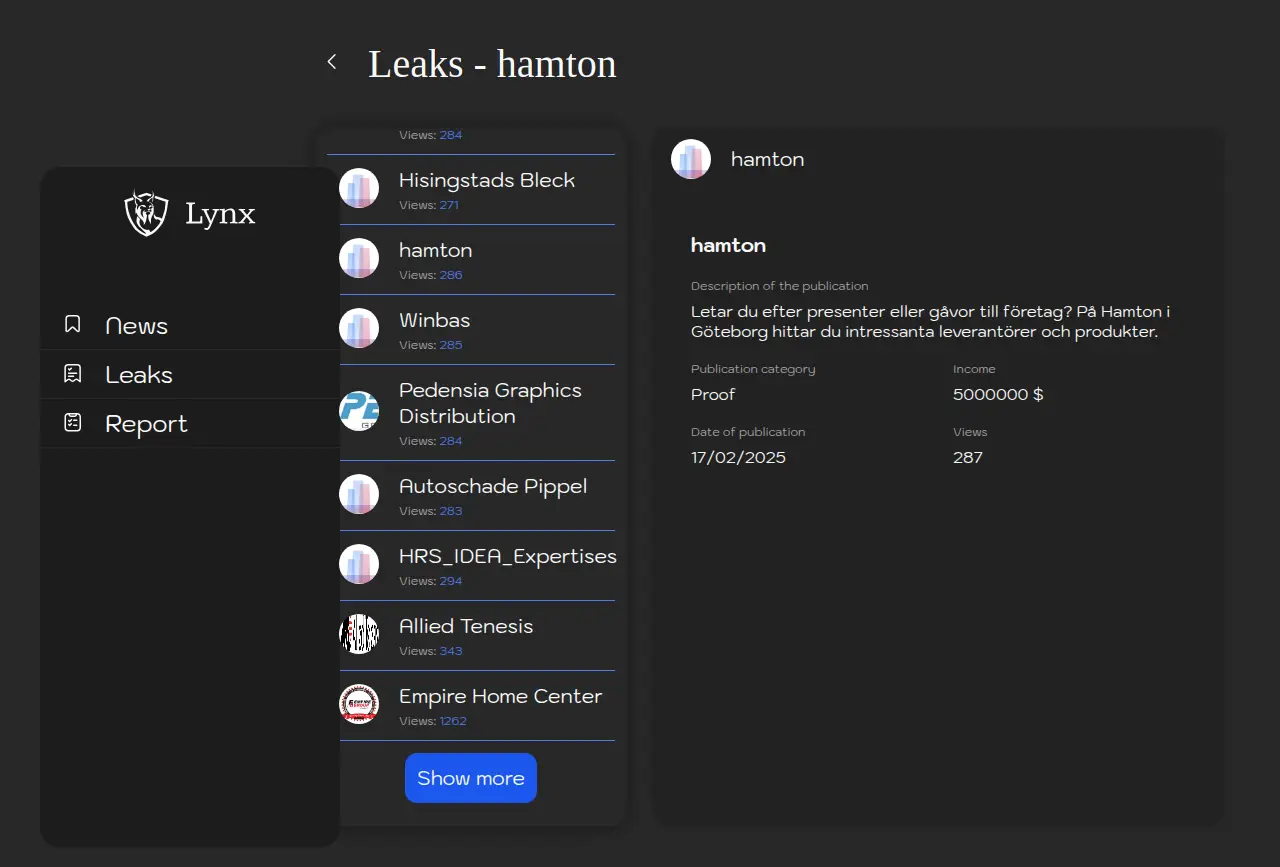Image resolution: width=1280 pixels, height=867 pixels.
Task: Click the Empire Home Center logo
Action: (359, 704)
